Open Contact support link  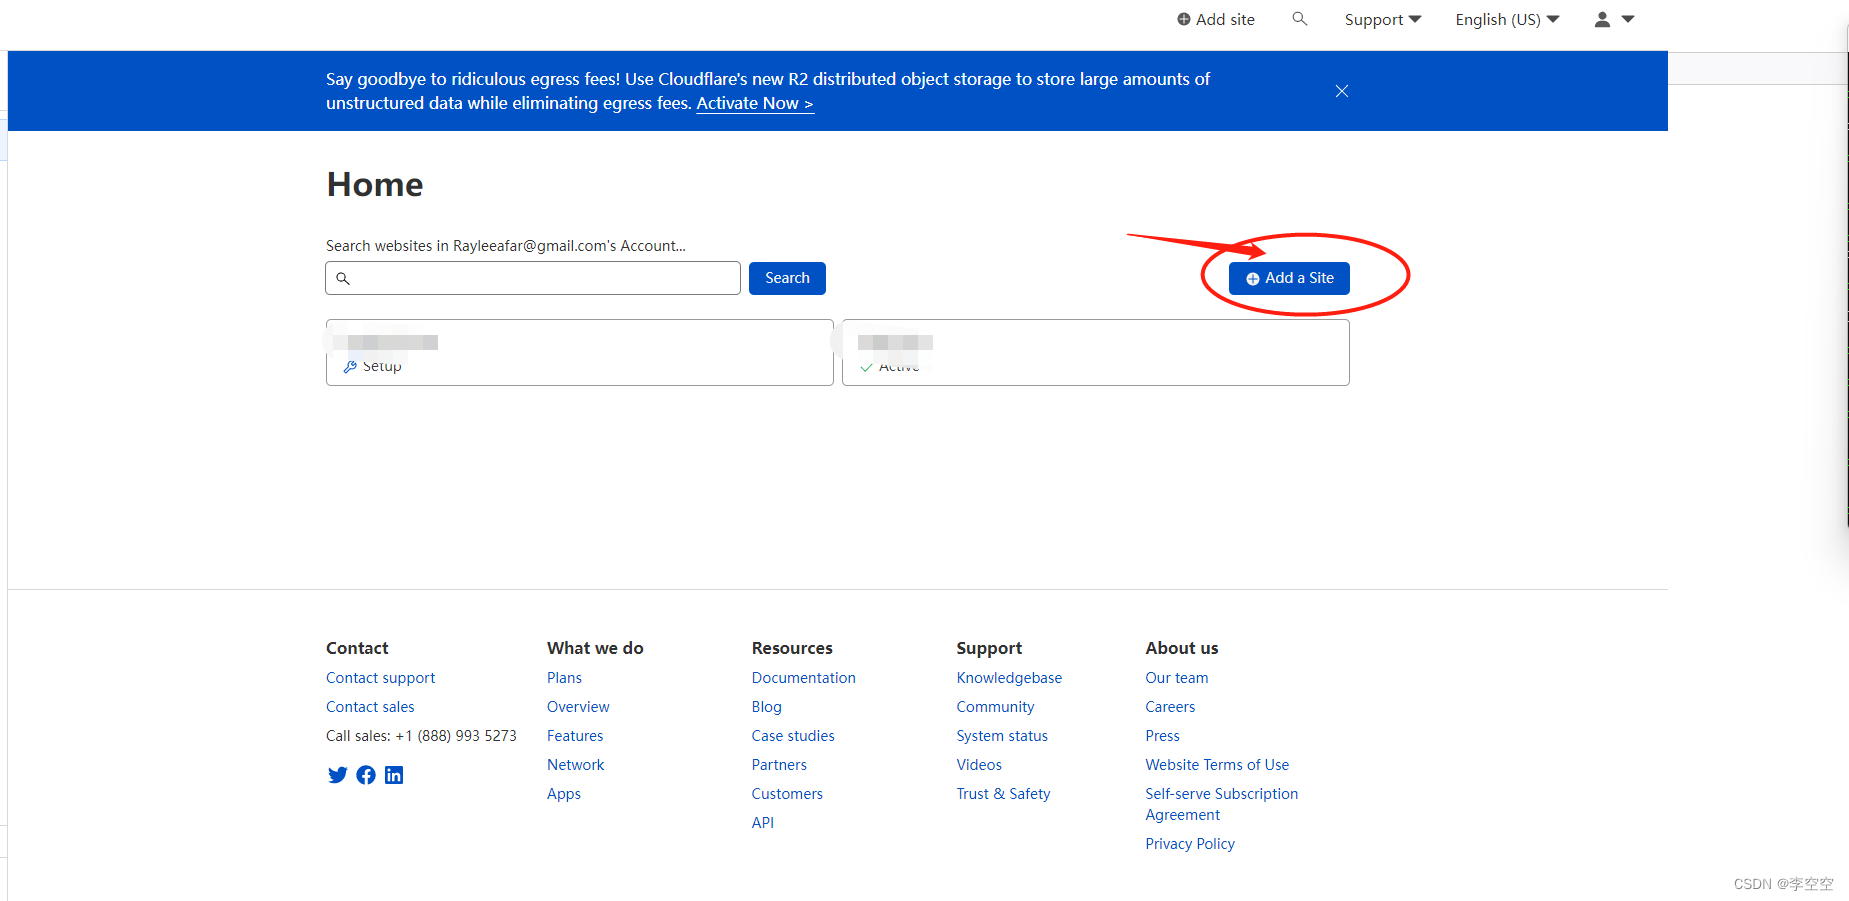pos(380,678)
